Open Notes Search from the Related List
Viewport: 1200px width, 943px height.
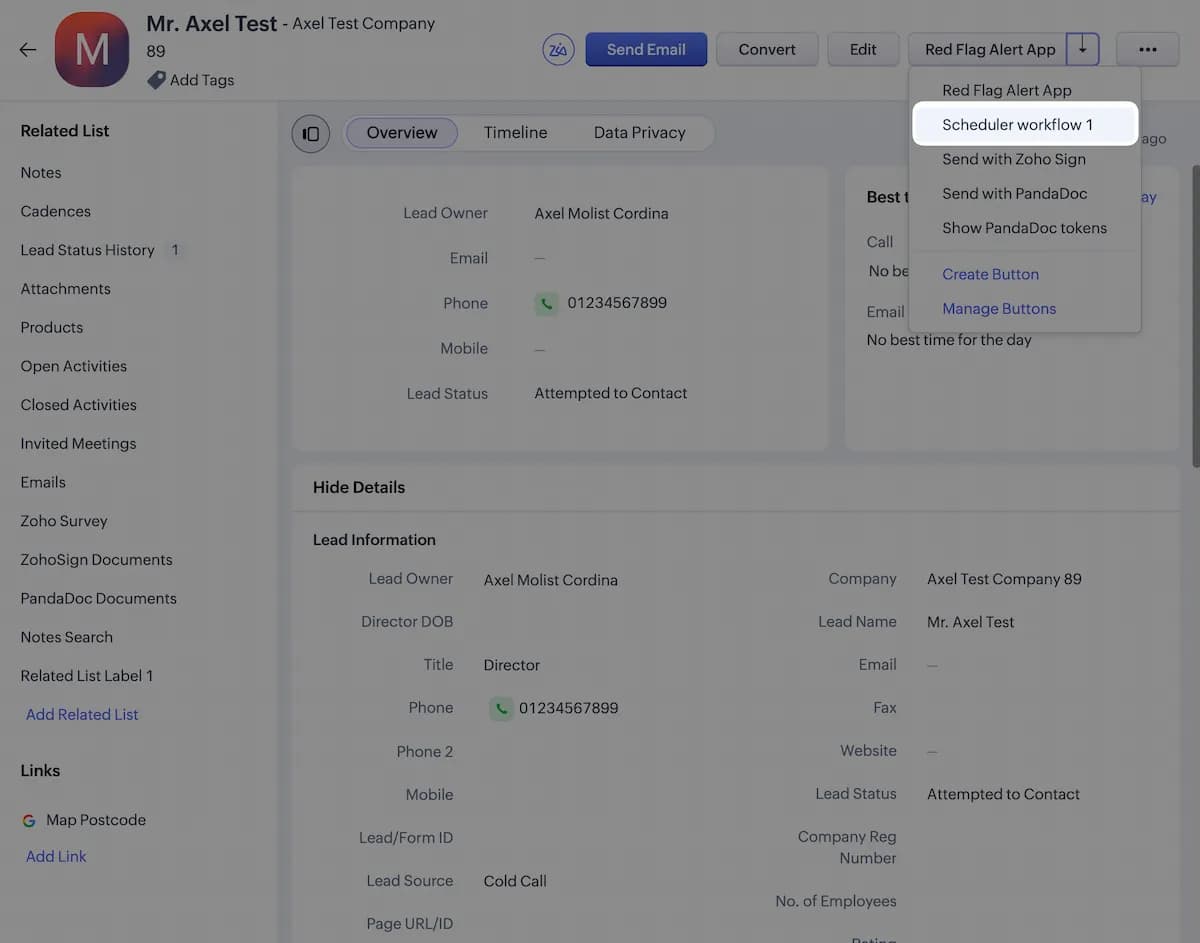tap(66, 636)
